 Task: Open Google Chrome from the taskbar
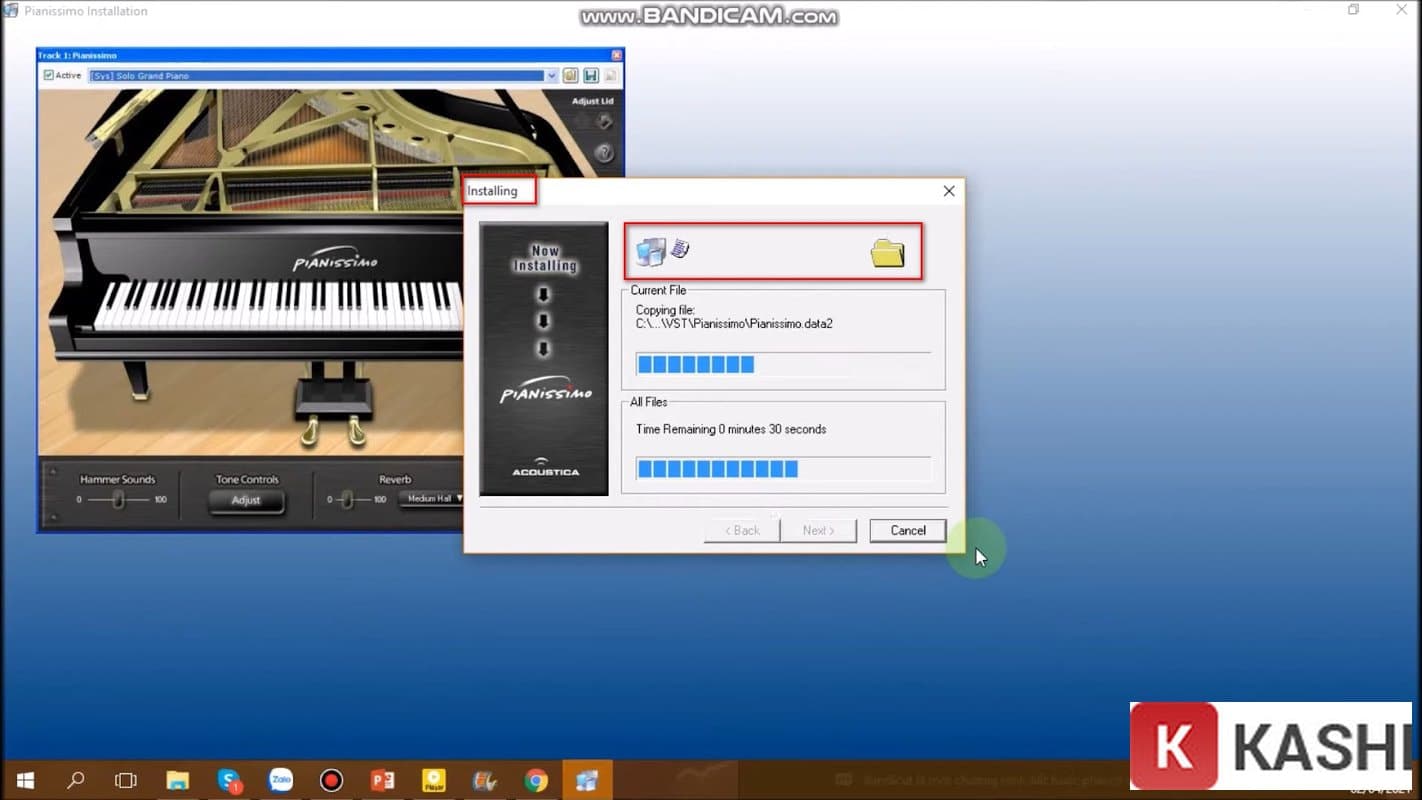coord(536,780)
